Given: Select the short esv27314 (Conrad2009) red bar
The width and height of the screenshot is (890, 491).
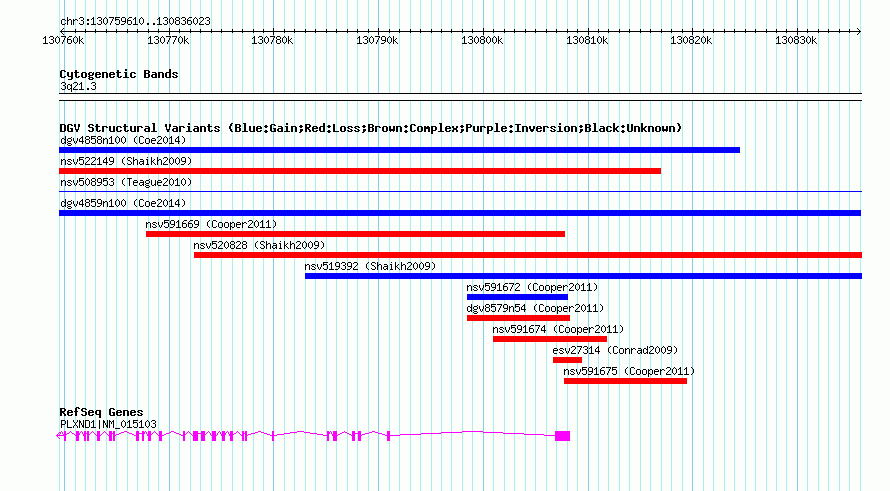Looking at the screenshot, I should pyautogui.click(x=568, y=360).
